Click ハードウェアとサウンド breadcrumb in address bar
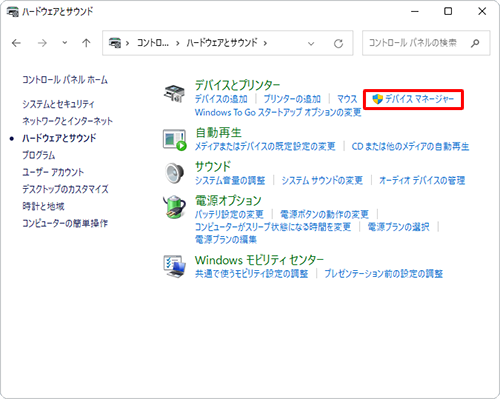Image resolution: width=500 pixels, height=399 pixels. (x=222, y=43)
